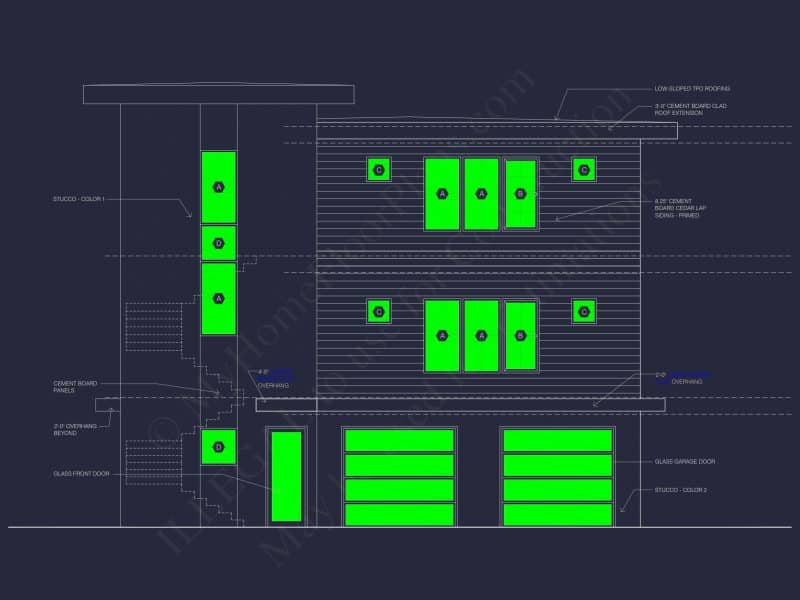Viewport: 800px width, 600px height.
Task: Click the bottom panel of the left garage door
Action: click(399, 514)
